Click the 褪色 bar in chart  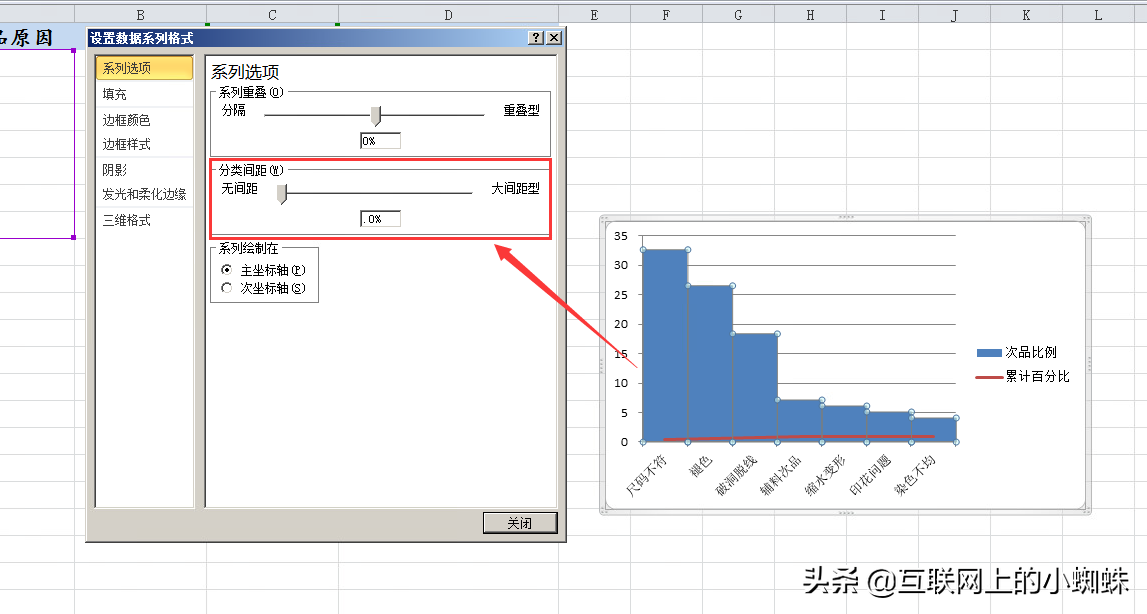[x=710, y=364]
